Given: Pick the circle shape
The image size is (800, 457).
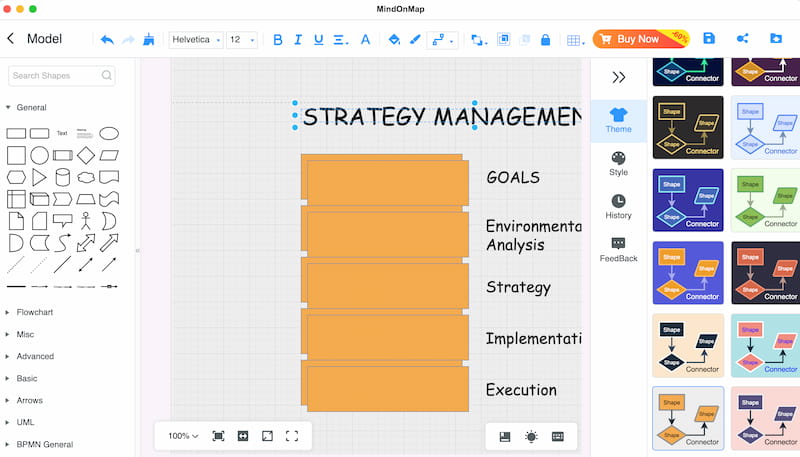Looking at the screenshot, I should click(39, 156).
